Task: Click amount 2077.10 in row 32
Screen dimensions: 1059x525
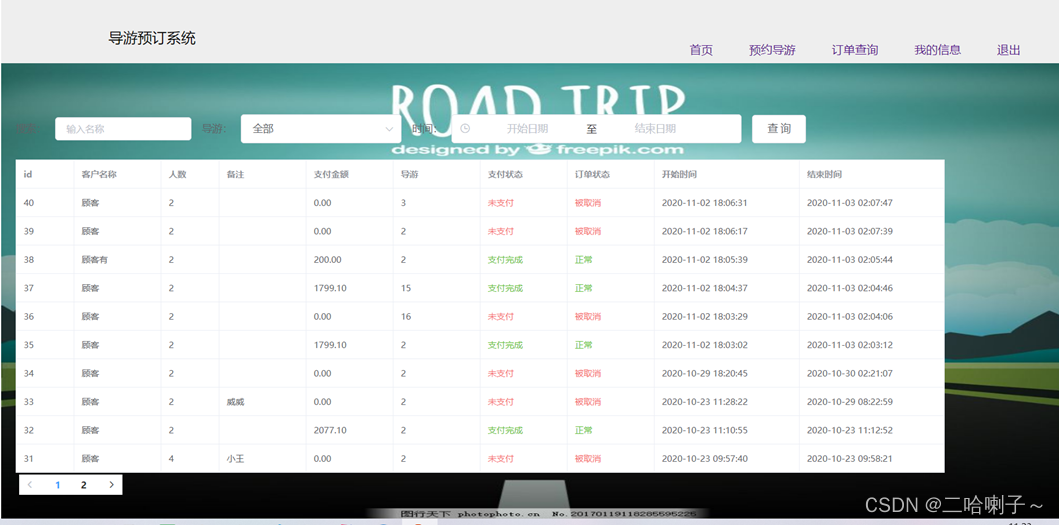Action: 330,430
